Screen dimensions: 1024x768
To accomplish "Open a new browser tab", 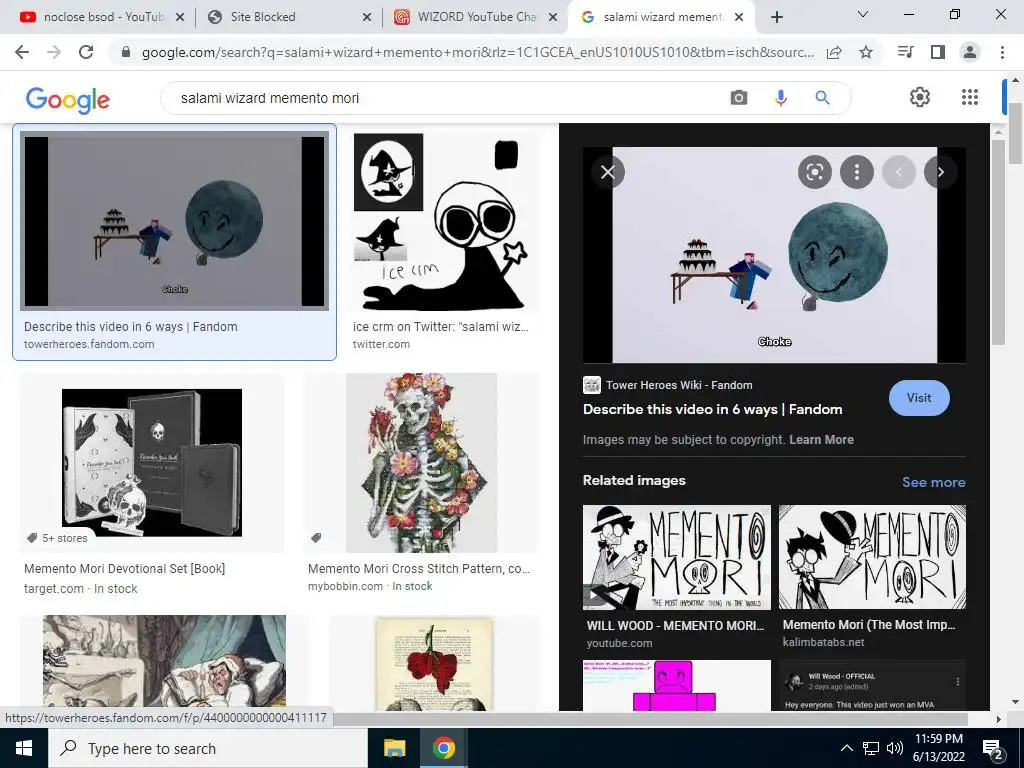I will [x=776, y=17].
